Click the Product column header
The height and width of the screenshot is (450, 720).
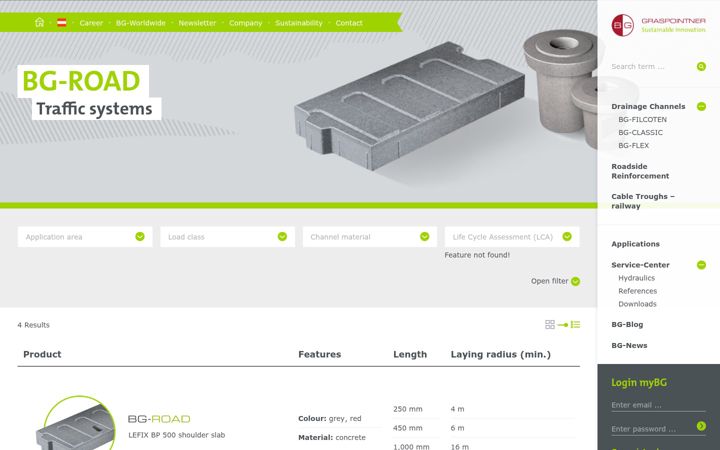click(x=42, y=354)
